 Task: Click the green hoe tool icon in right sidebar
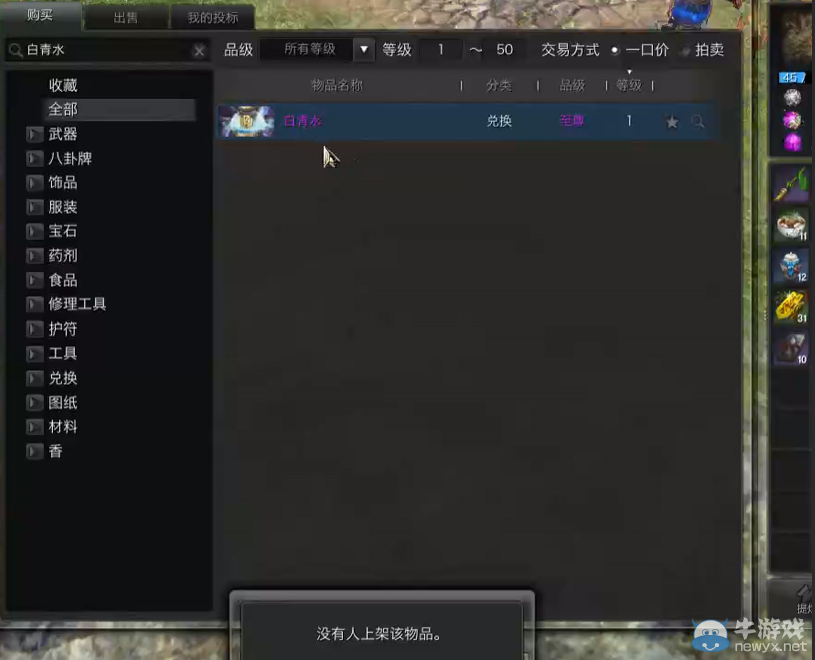(791, 184)
